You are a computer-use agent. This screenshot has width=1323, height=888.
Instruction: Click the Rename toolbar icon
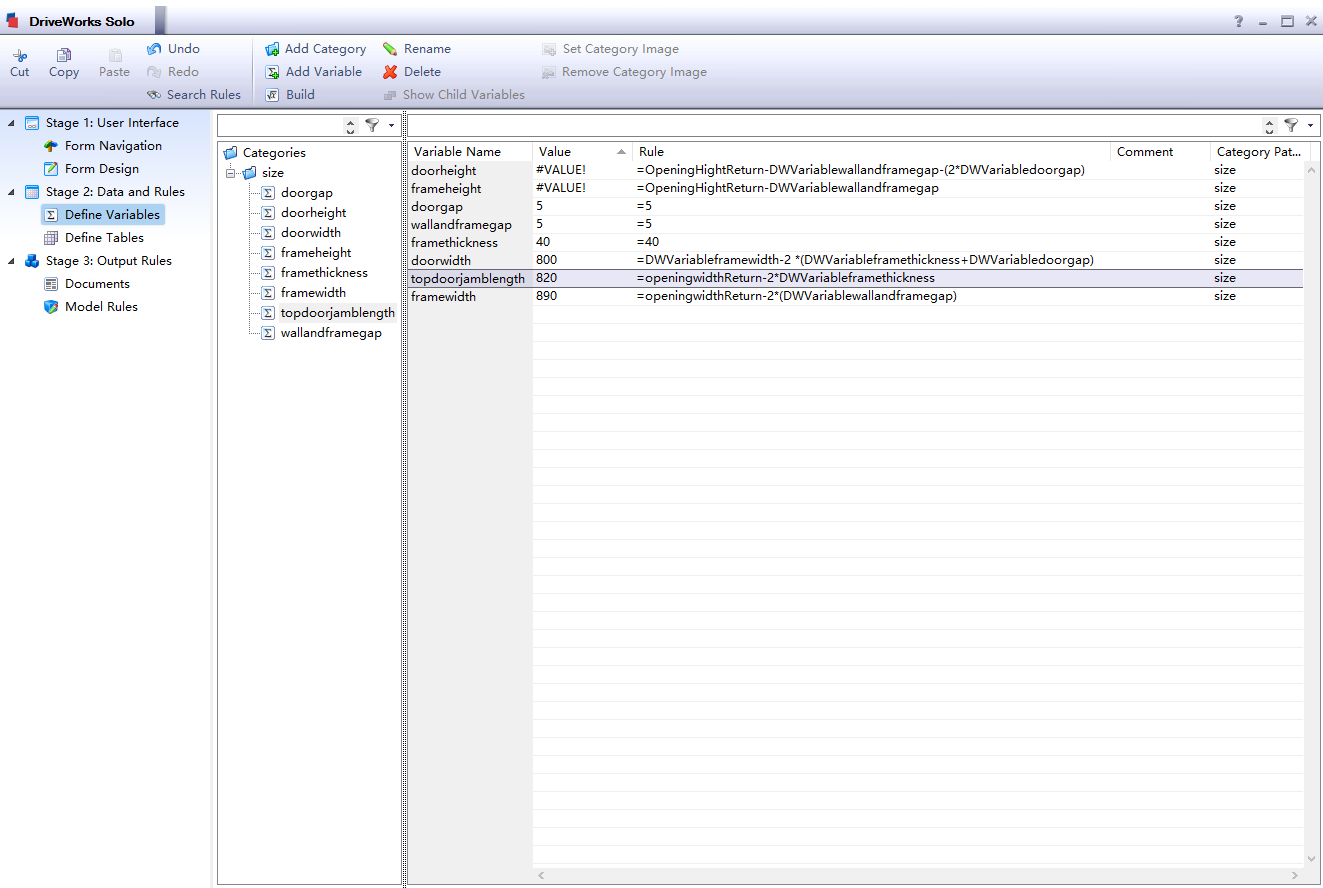[x=390, y=49]
